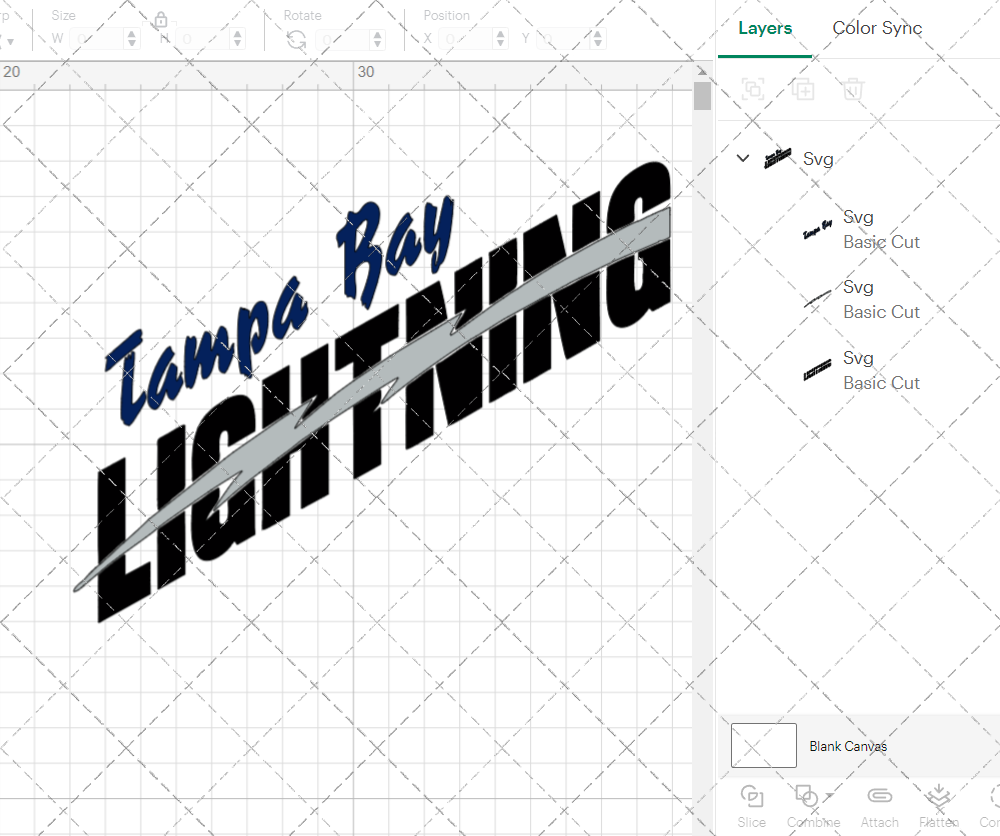1000x836 pixels.
Task: Select the lightning bolt layer thumbnail
Action: pyautogui.click(x=817, y=299)
